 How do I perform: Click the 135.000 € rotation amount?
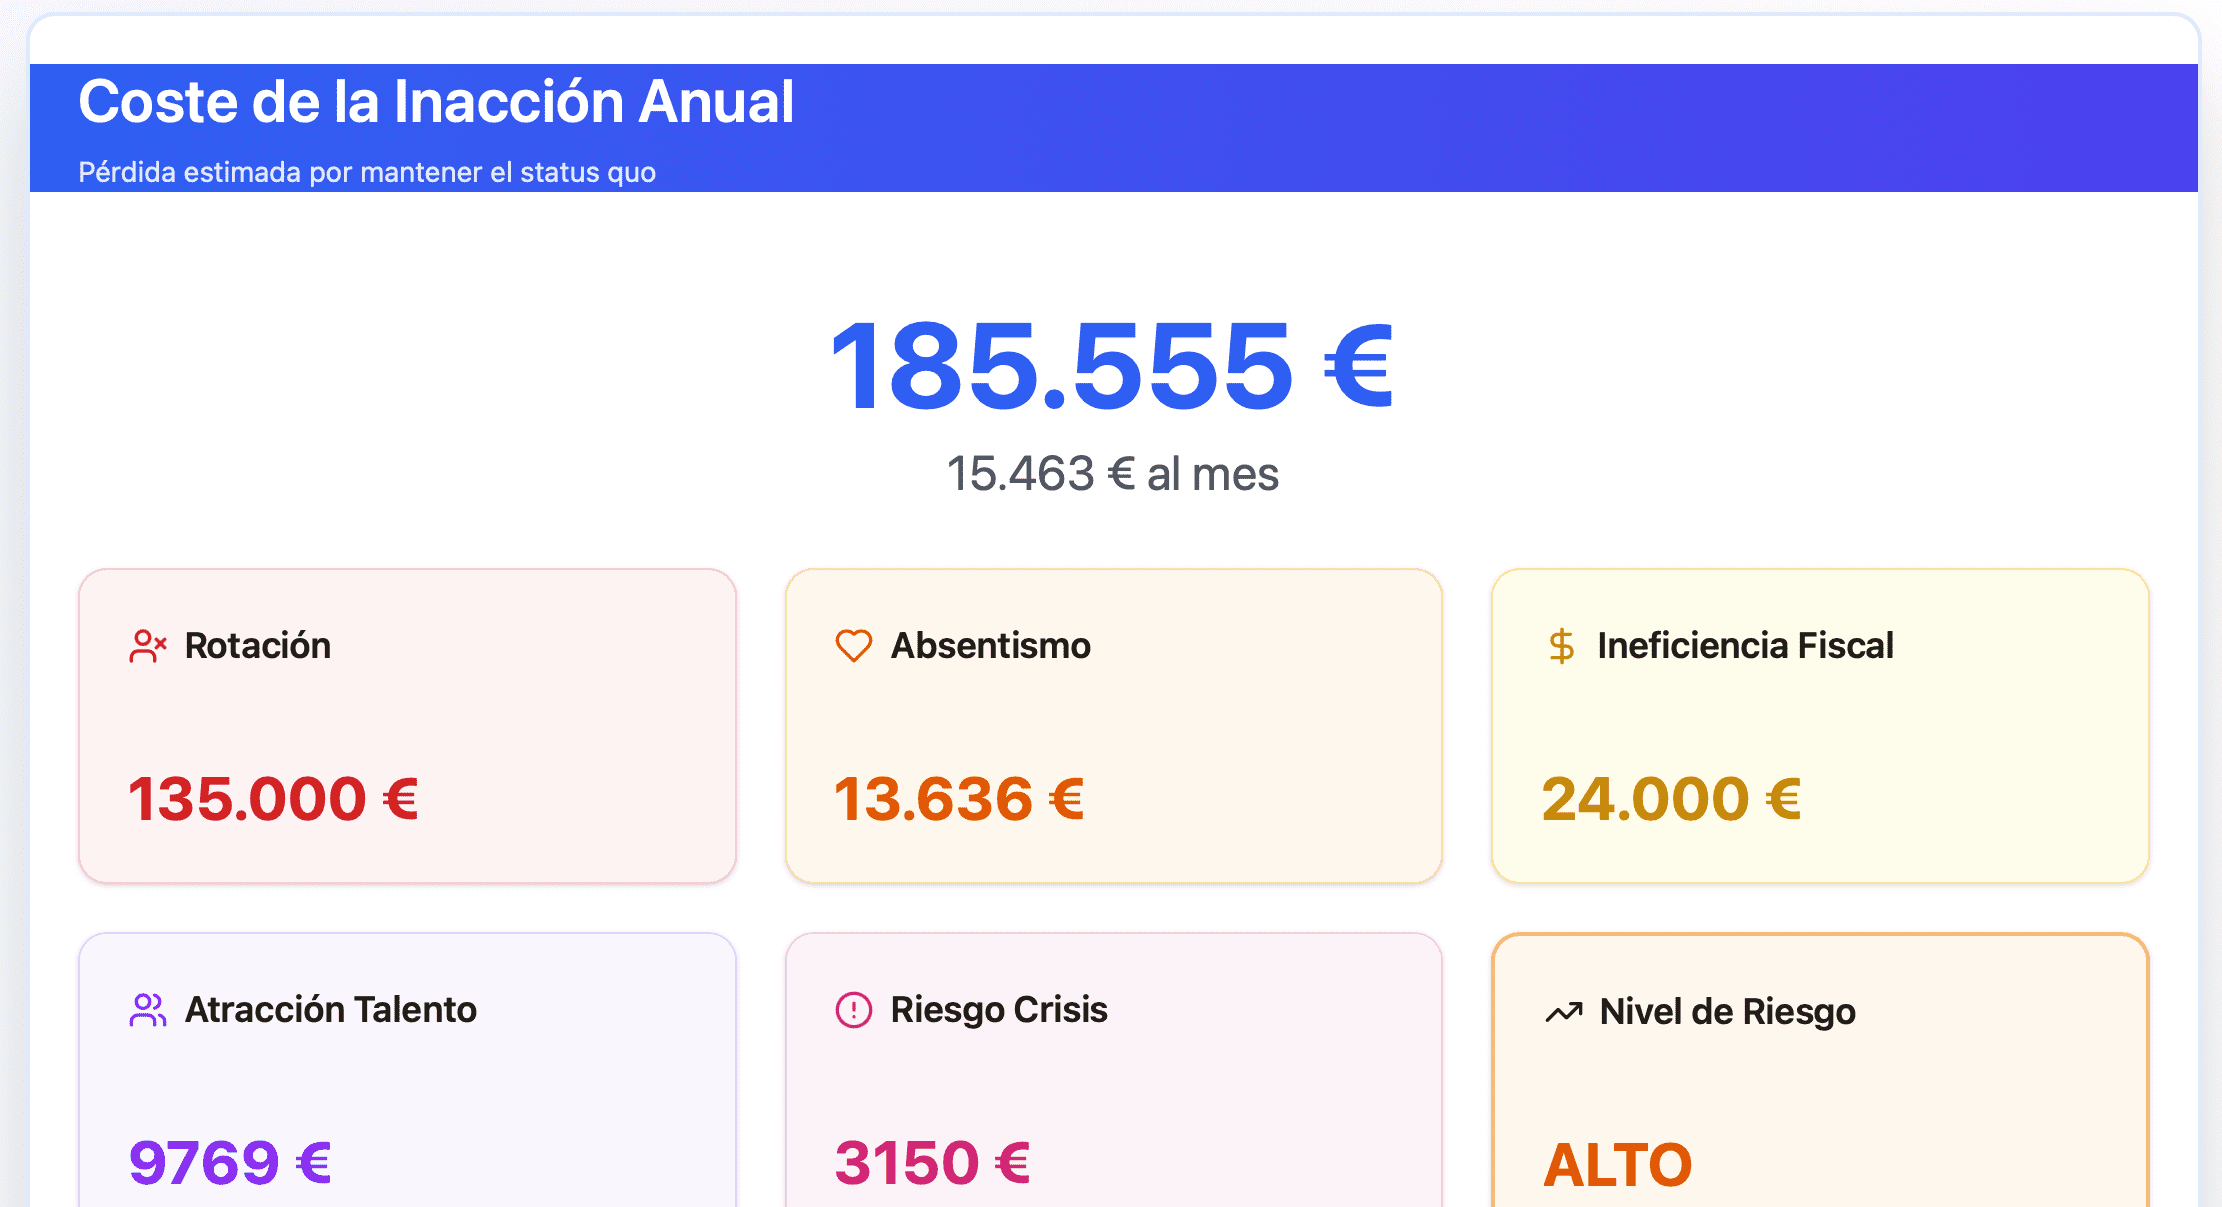[273, 799]
